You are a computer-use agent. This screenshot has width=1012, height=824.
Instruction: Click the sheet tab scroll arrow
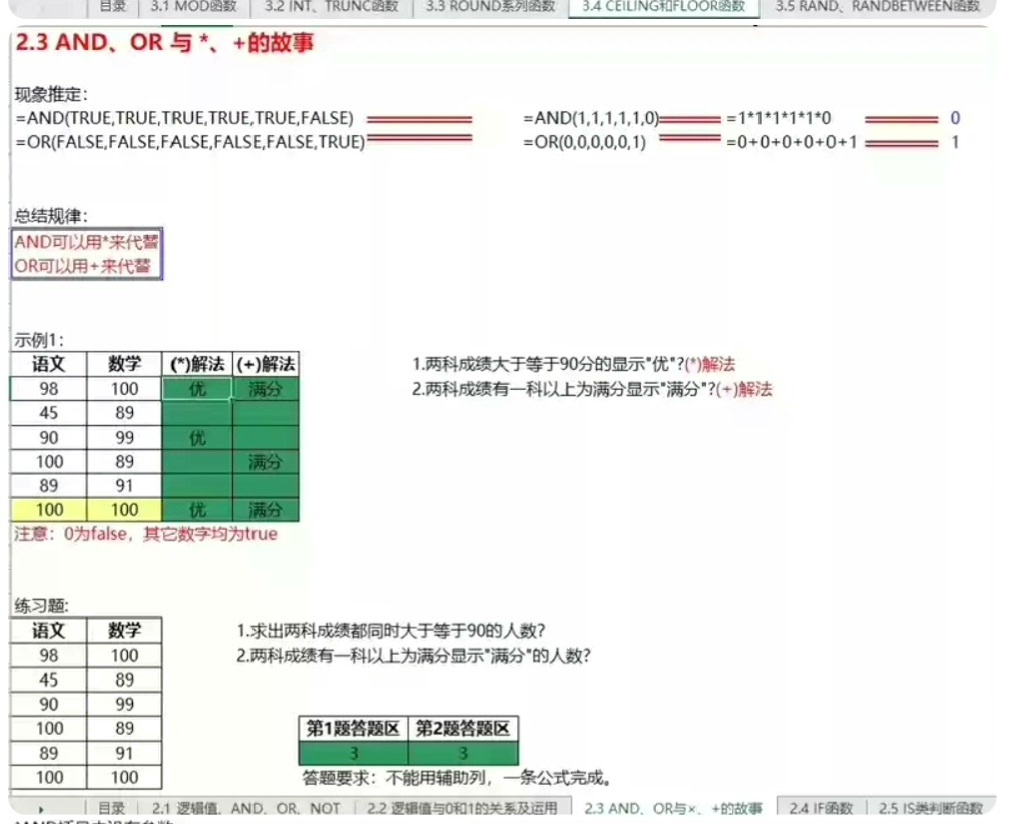[41, 809]
